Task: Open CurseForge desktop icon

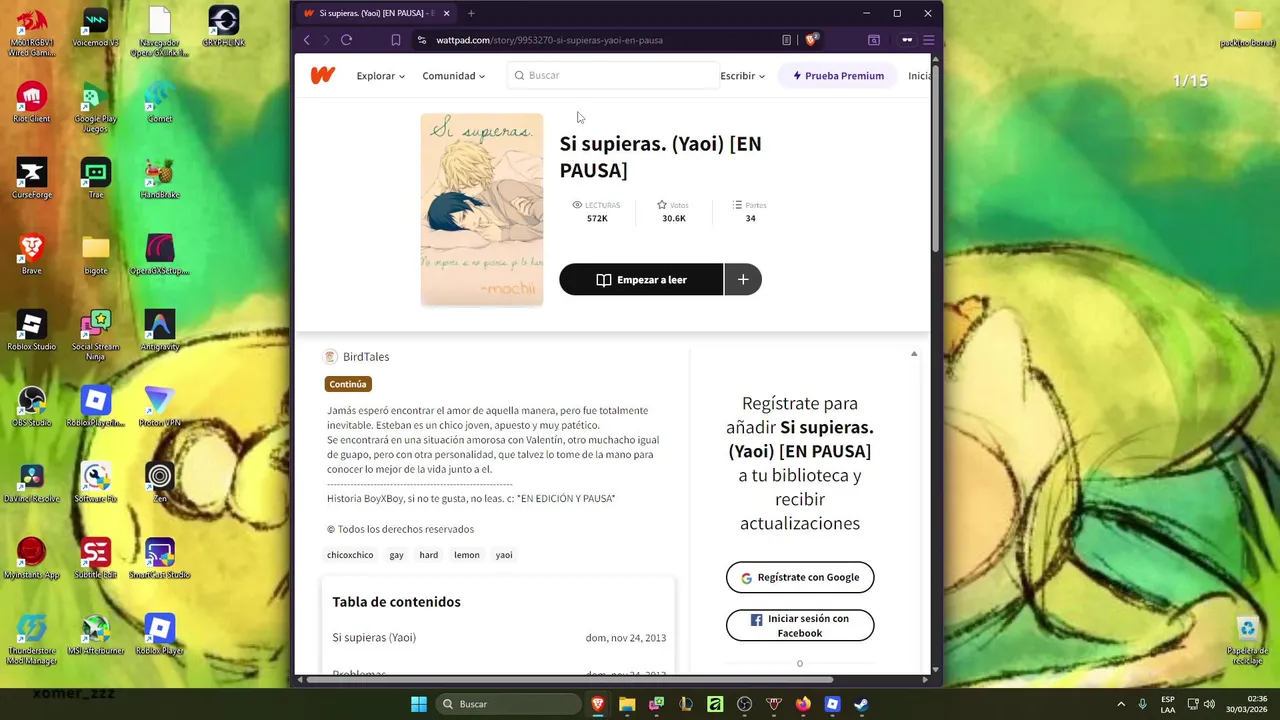Action: pyautogui.click(x=31, y=178)
